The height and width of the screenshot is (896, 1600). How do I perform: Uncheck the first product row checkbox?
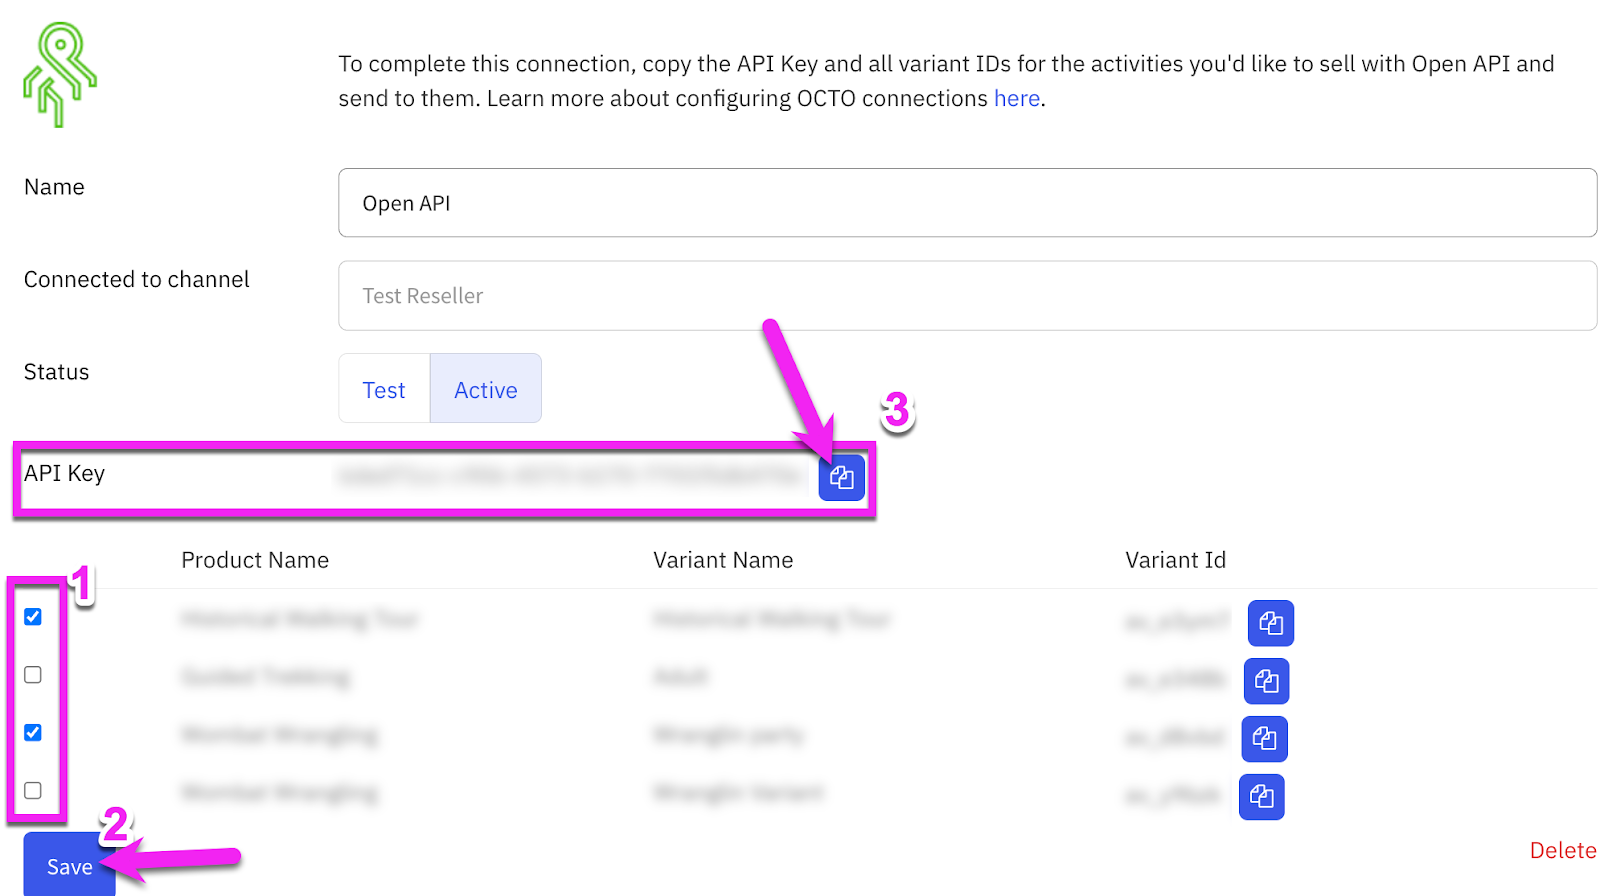point(33,617)
